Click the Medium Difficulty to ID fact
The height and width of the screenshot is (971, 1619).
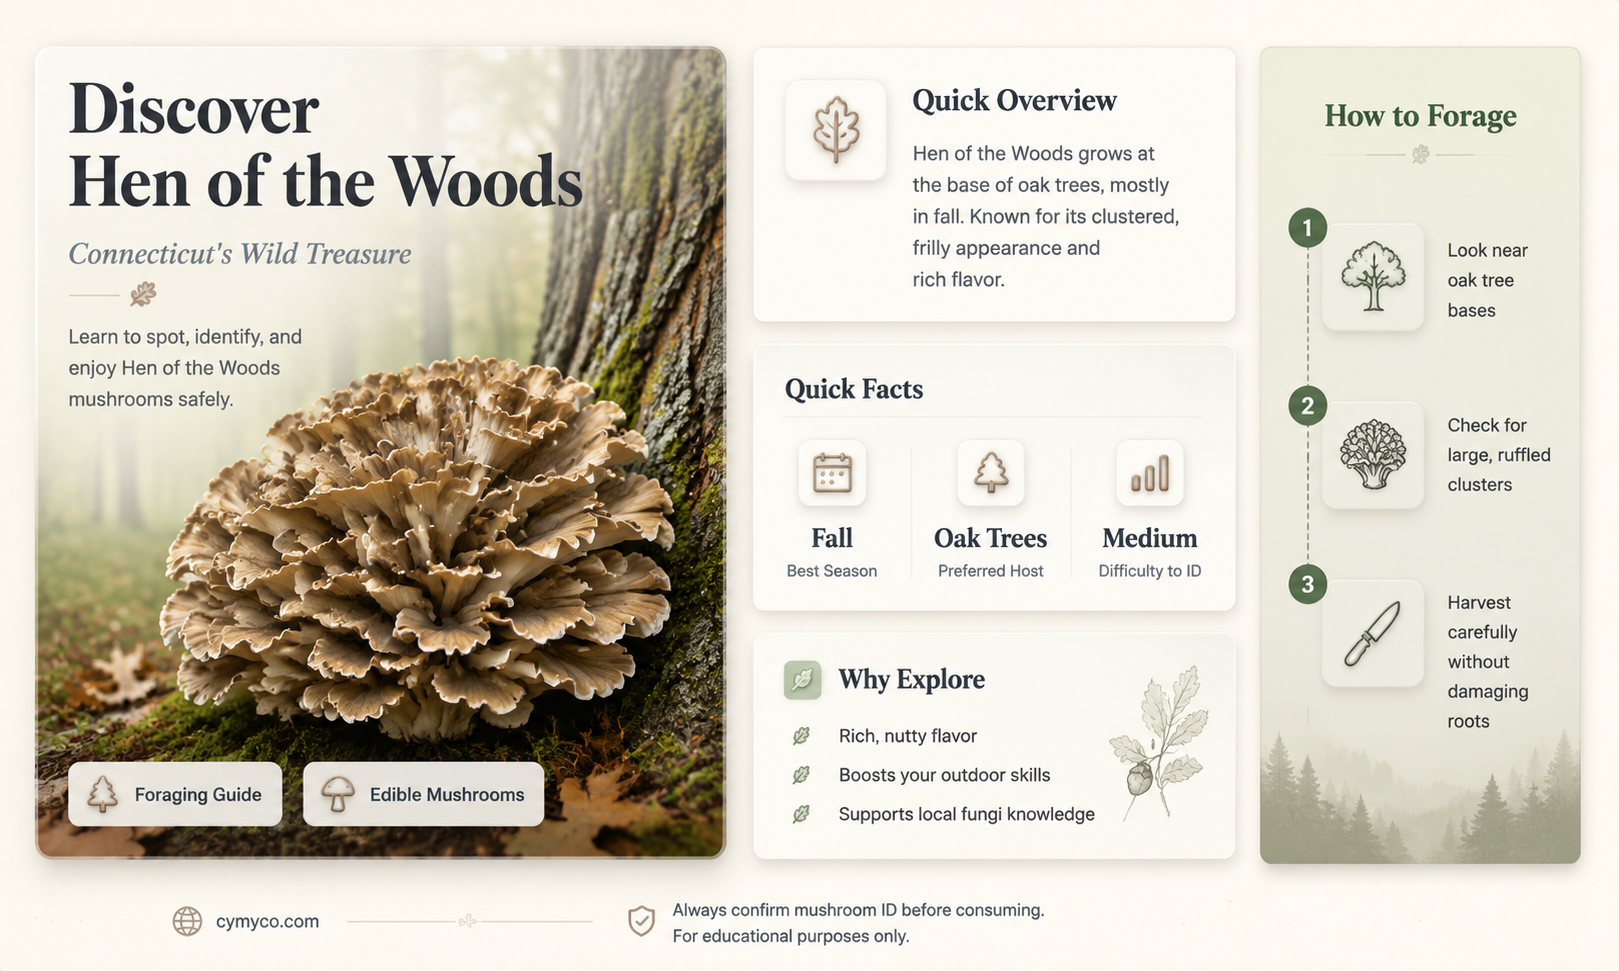pos(1150,510)
